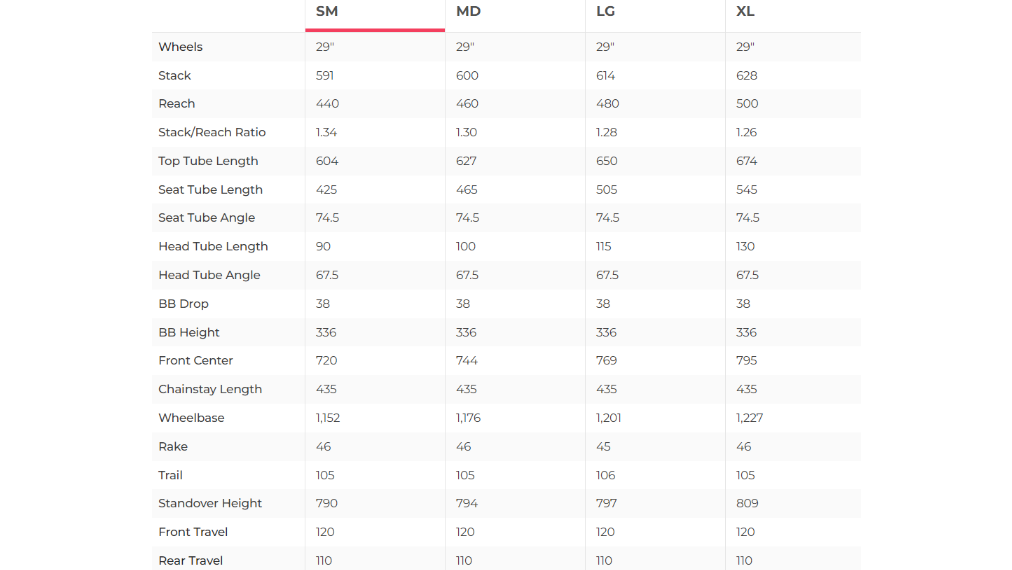The width and height of the screenshot is (1012, 570).
Task: Click the Wheels row label
Action: [x=180, y=47]
